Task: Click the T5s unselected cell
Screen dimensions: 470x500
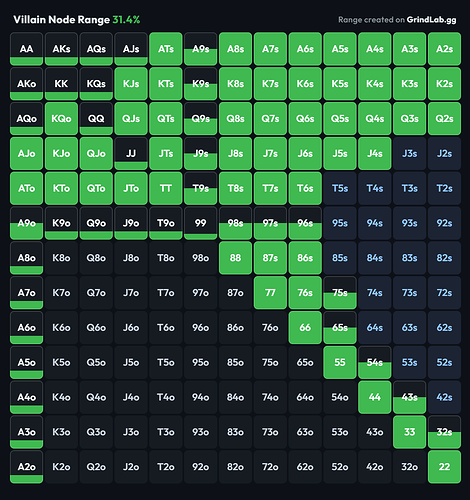Action: pyautogui.click(x=340, y=188)
